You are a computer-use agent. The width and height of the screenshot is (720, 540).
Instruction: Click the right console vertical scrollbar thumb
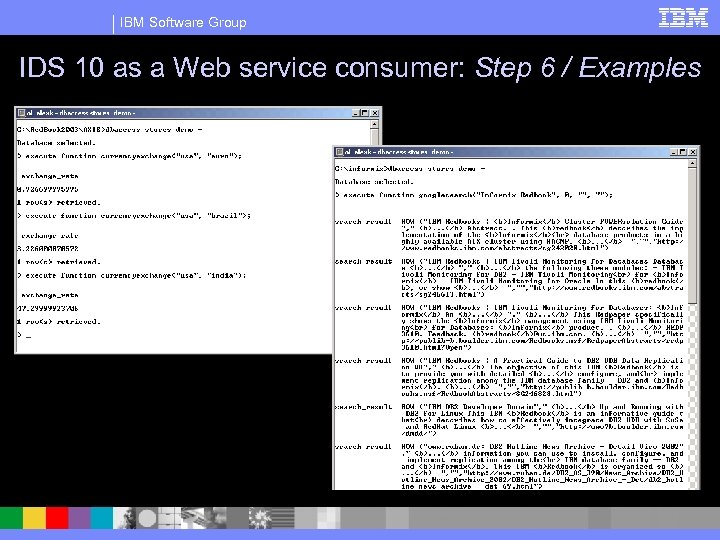[x=693, y=236]
